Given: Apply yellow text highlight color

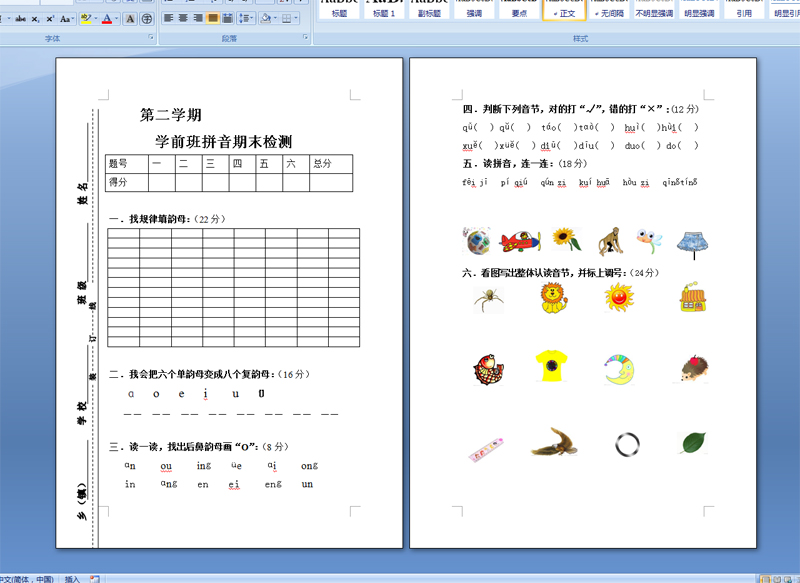Looking at the screenshot, I should 86,19.
